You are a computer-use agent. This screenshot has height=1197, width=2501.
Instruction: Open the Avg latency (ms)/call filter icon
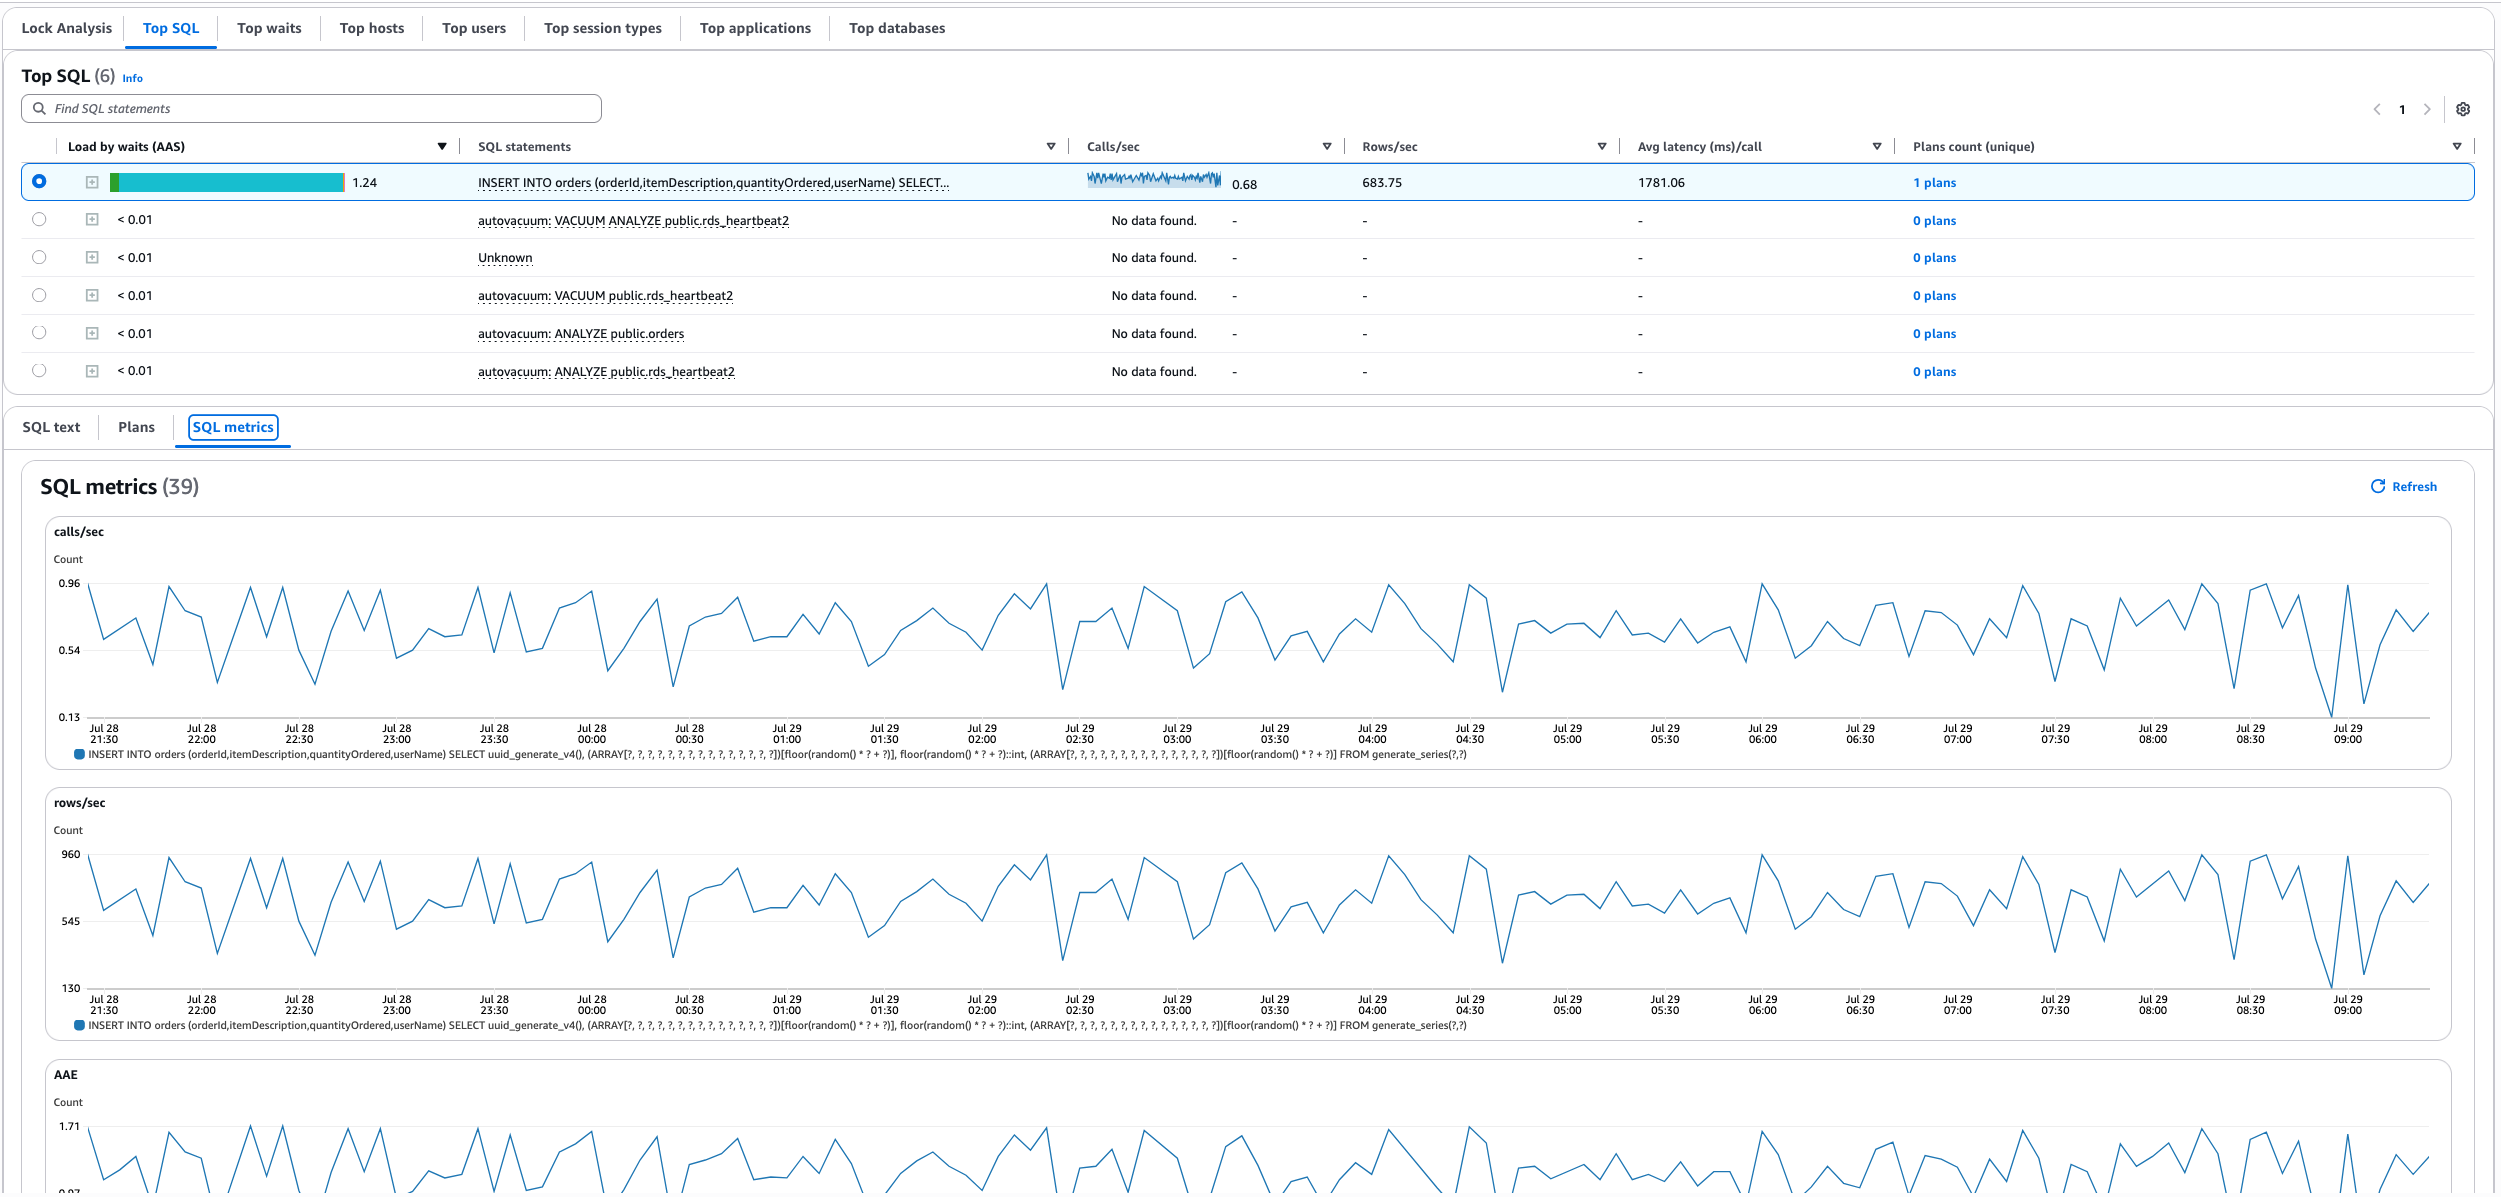(x=1875, y=146)
